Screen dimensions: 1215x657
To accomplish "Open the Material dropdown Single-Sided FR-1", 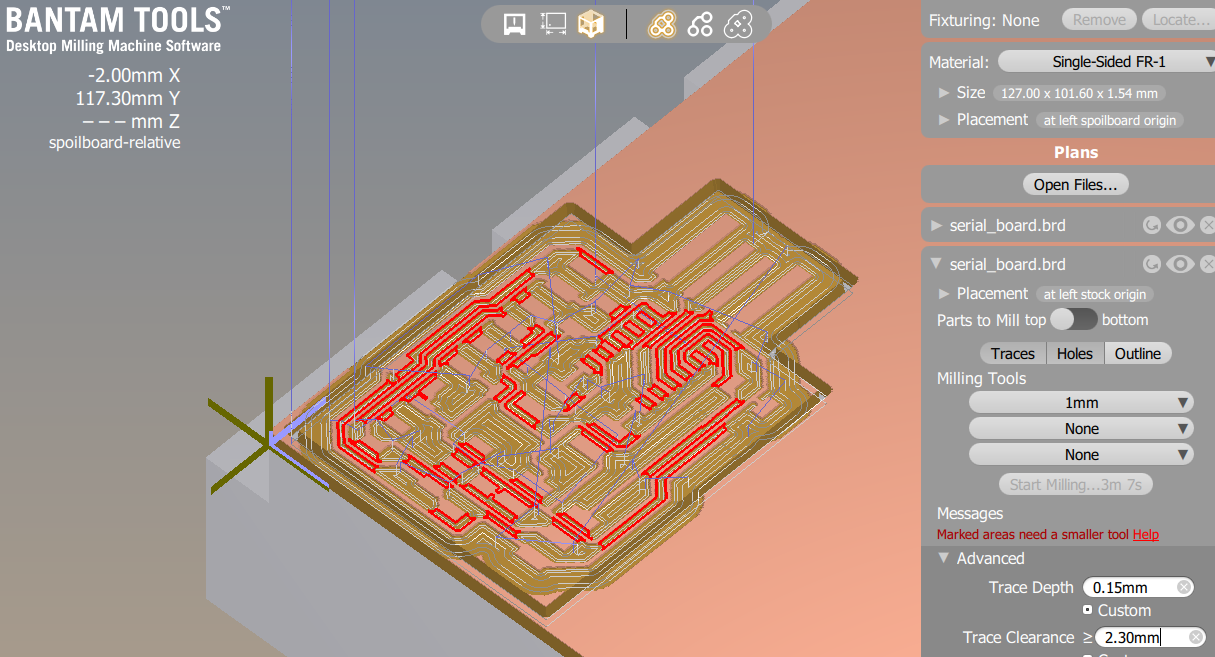I will tap(1109, 61).
